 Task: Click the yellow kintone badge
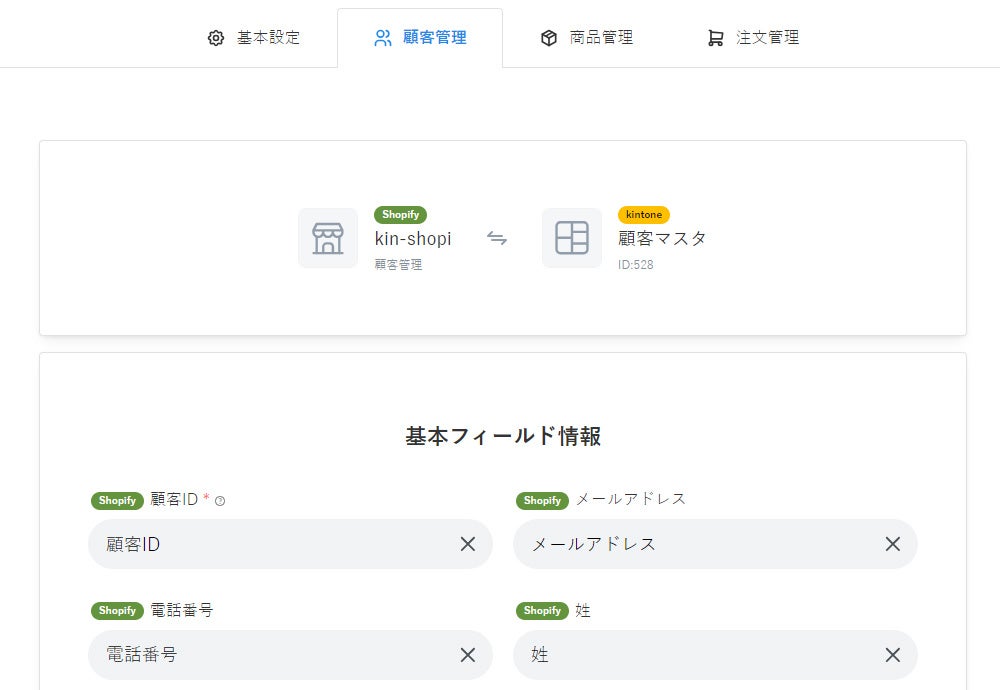644,215
